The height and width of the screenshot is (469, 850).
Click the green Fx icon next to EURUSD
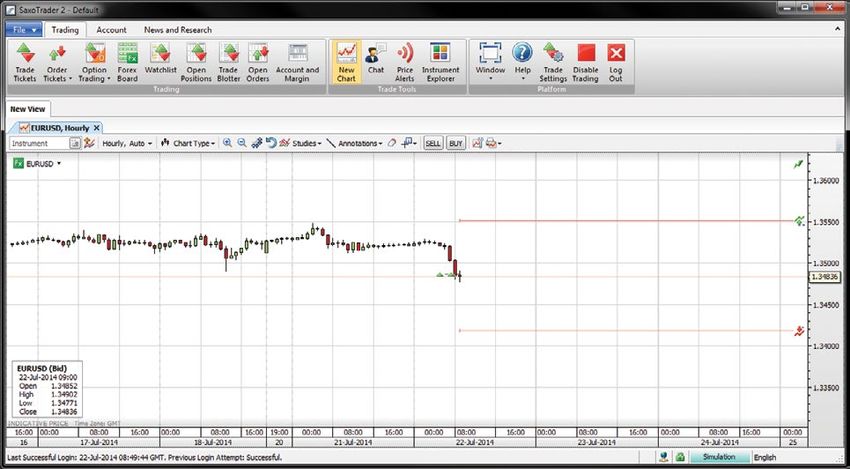[x=18, y=163]
